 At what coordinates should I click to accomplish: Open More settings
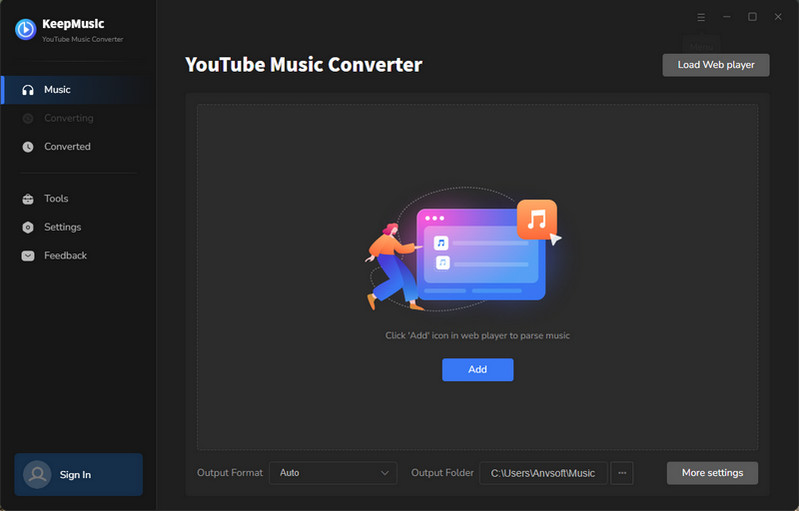712,473
